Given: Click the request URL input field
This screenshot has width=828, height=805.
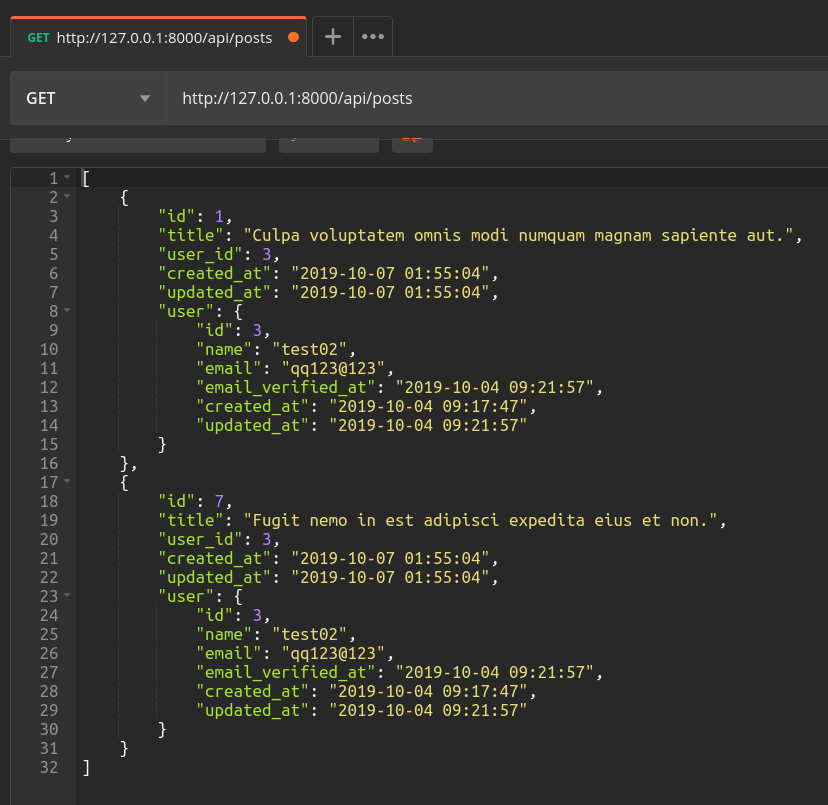Looking at the screenshot, I should [496, 98].
